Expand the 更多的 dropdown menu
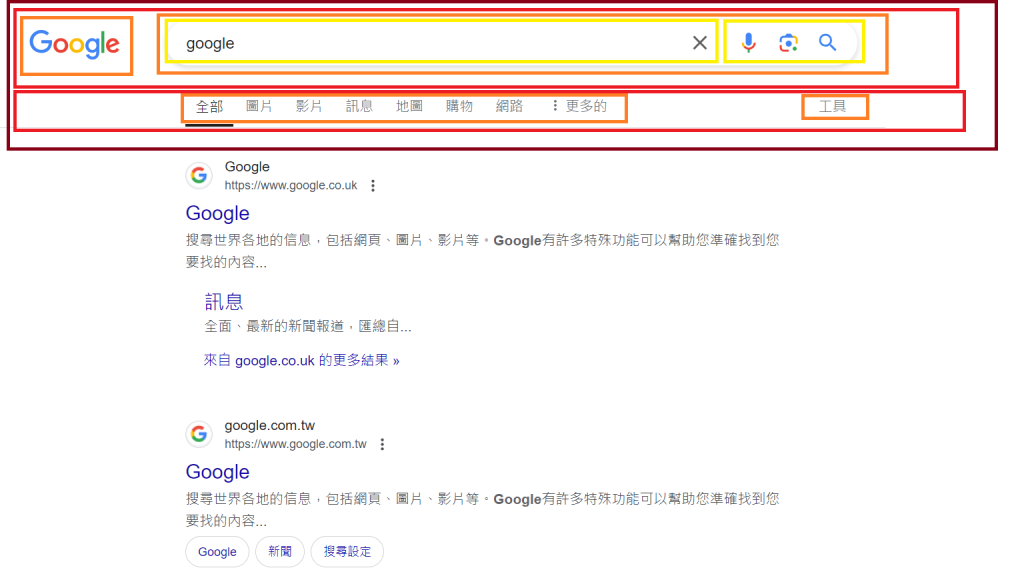The image size is (1024, 580). click(x=580, y=106)
